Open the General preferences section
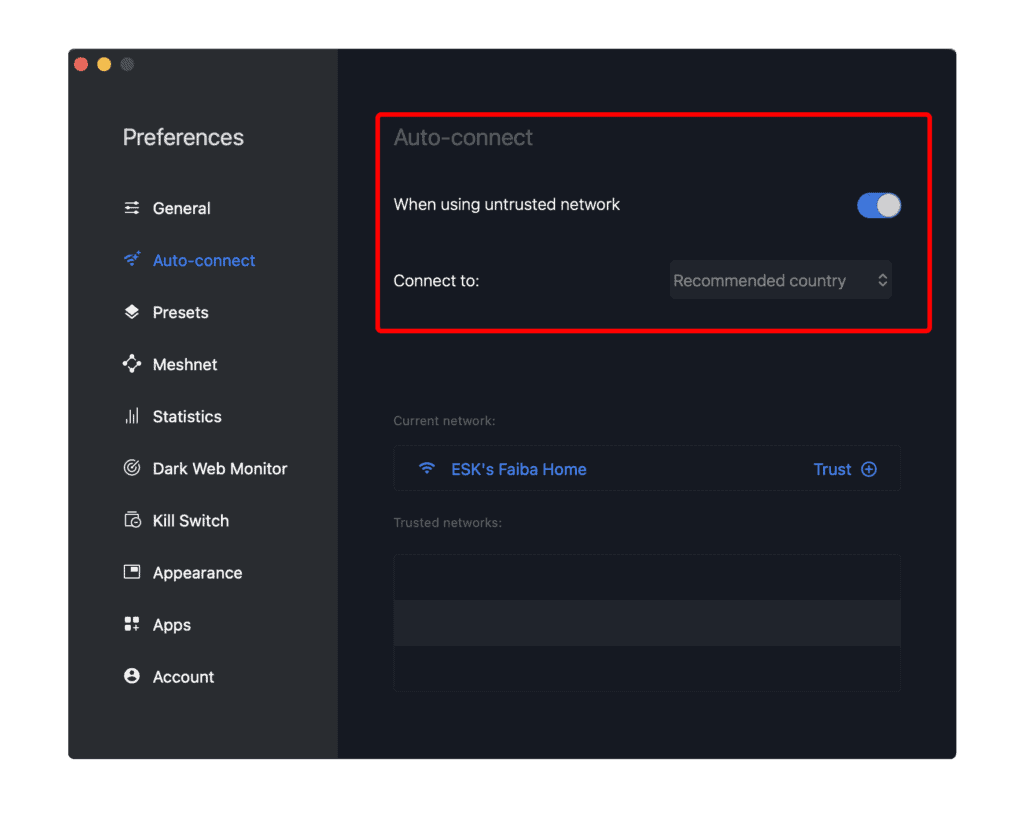Viewport: 1024px width, 814px height. click(181, 208)
